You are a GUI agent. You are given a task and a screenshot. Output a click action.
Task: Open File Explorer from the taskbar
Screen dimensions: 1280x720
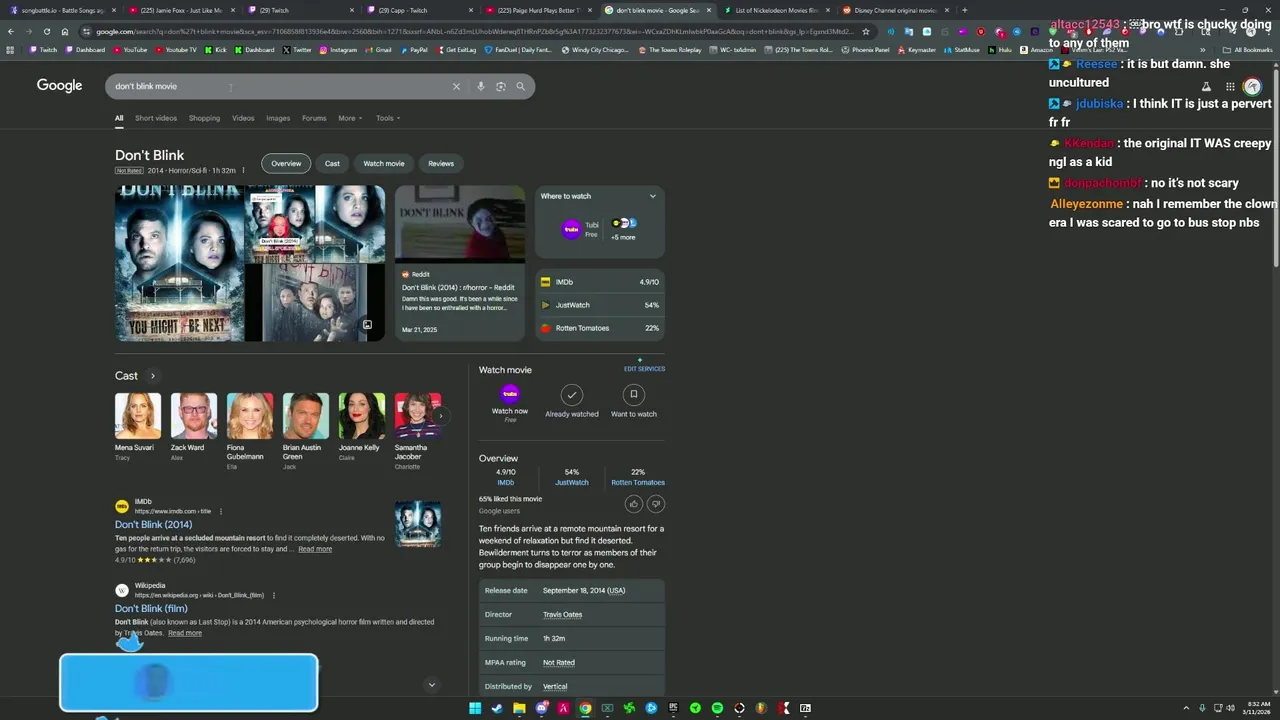pos(519,708)
